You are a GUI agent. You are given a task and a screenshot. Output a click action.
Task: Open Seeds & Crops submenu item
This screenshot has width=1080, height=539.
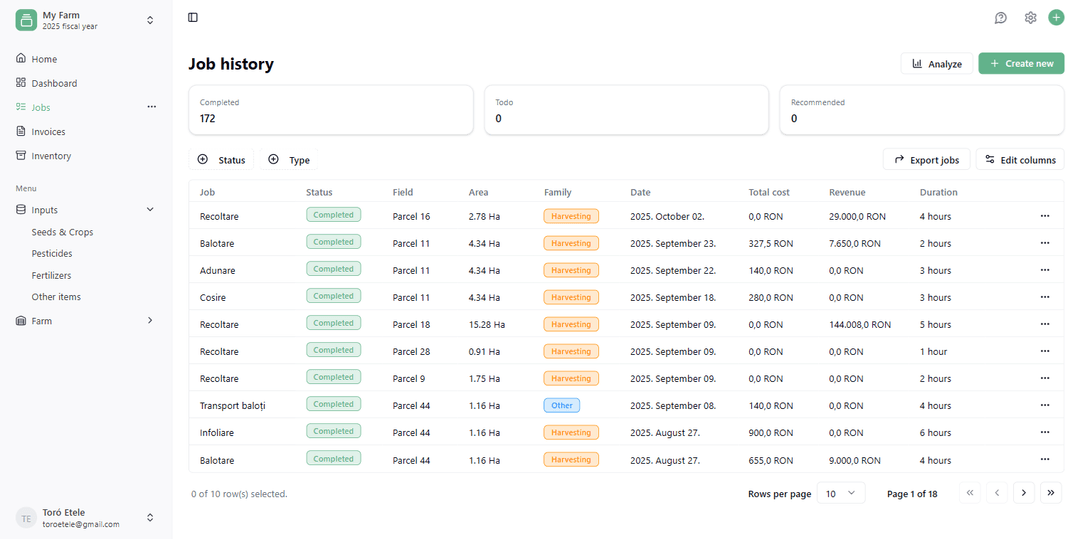[62, 232]
